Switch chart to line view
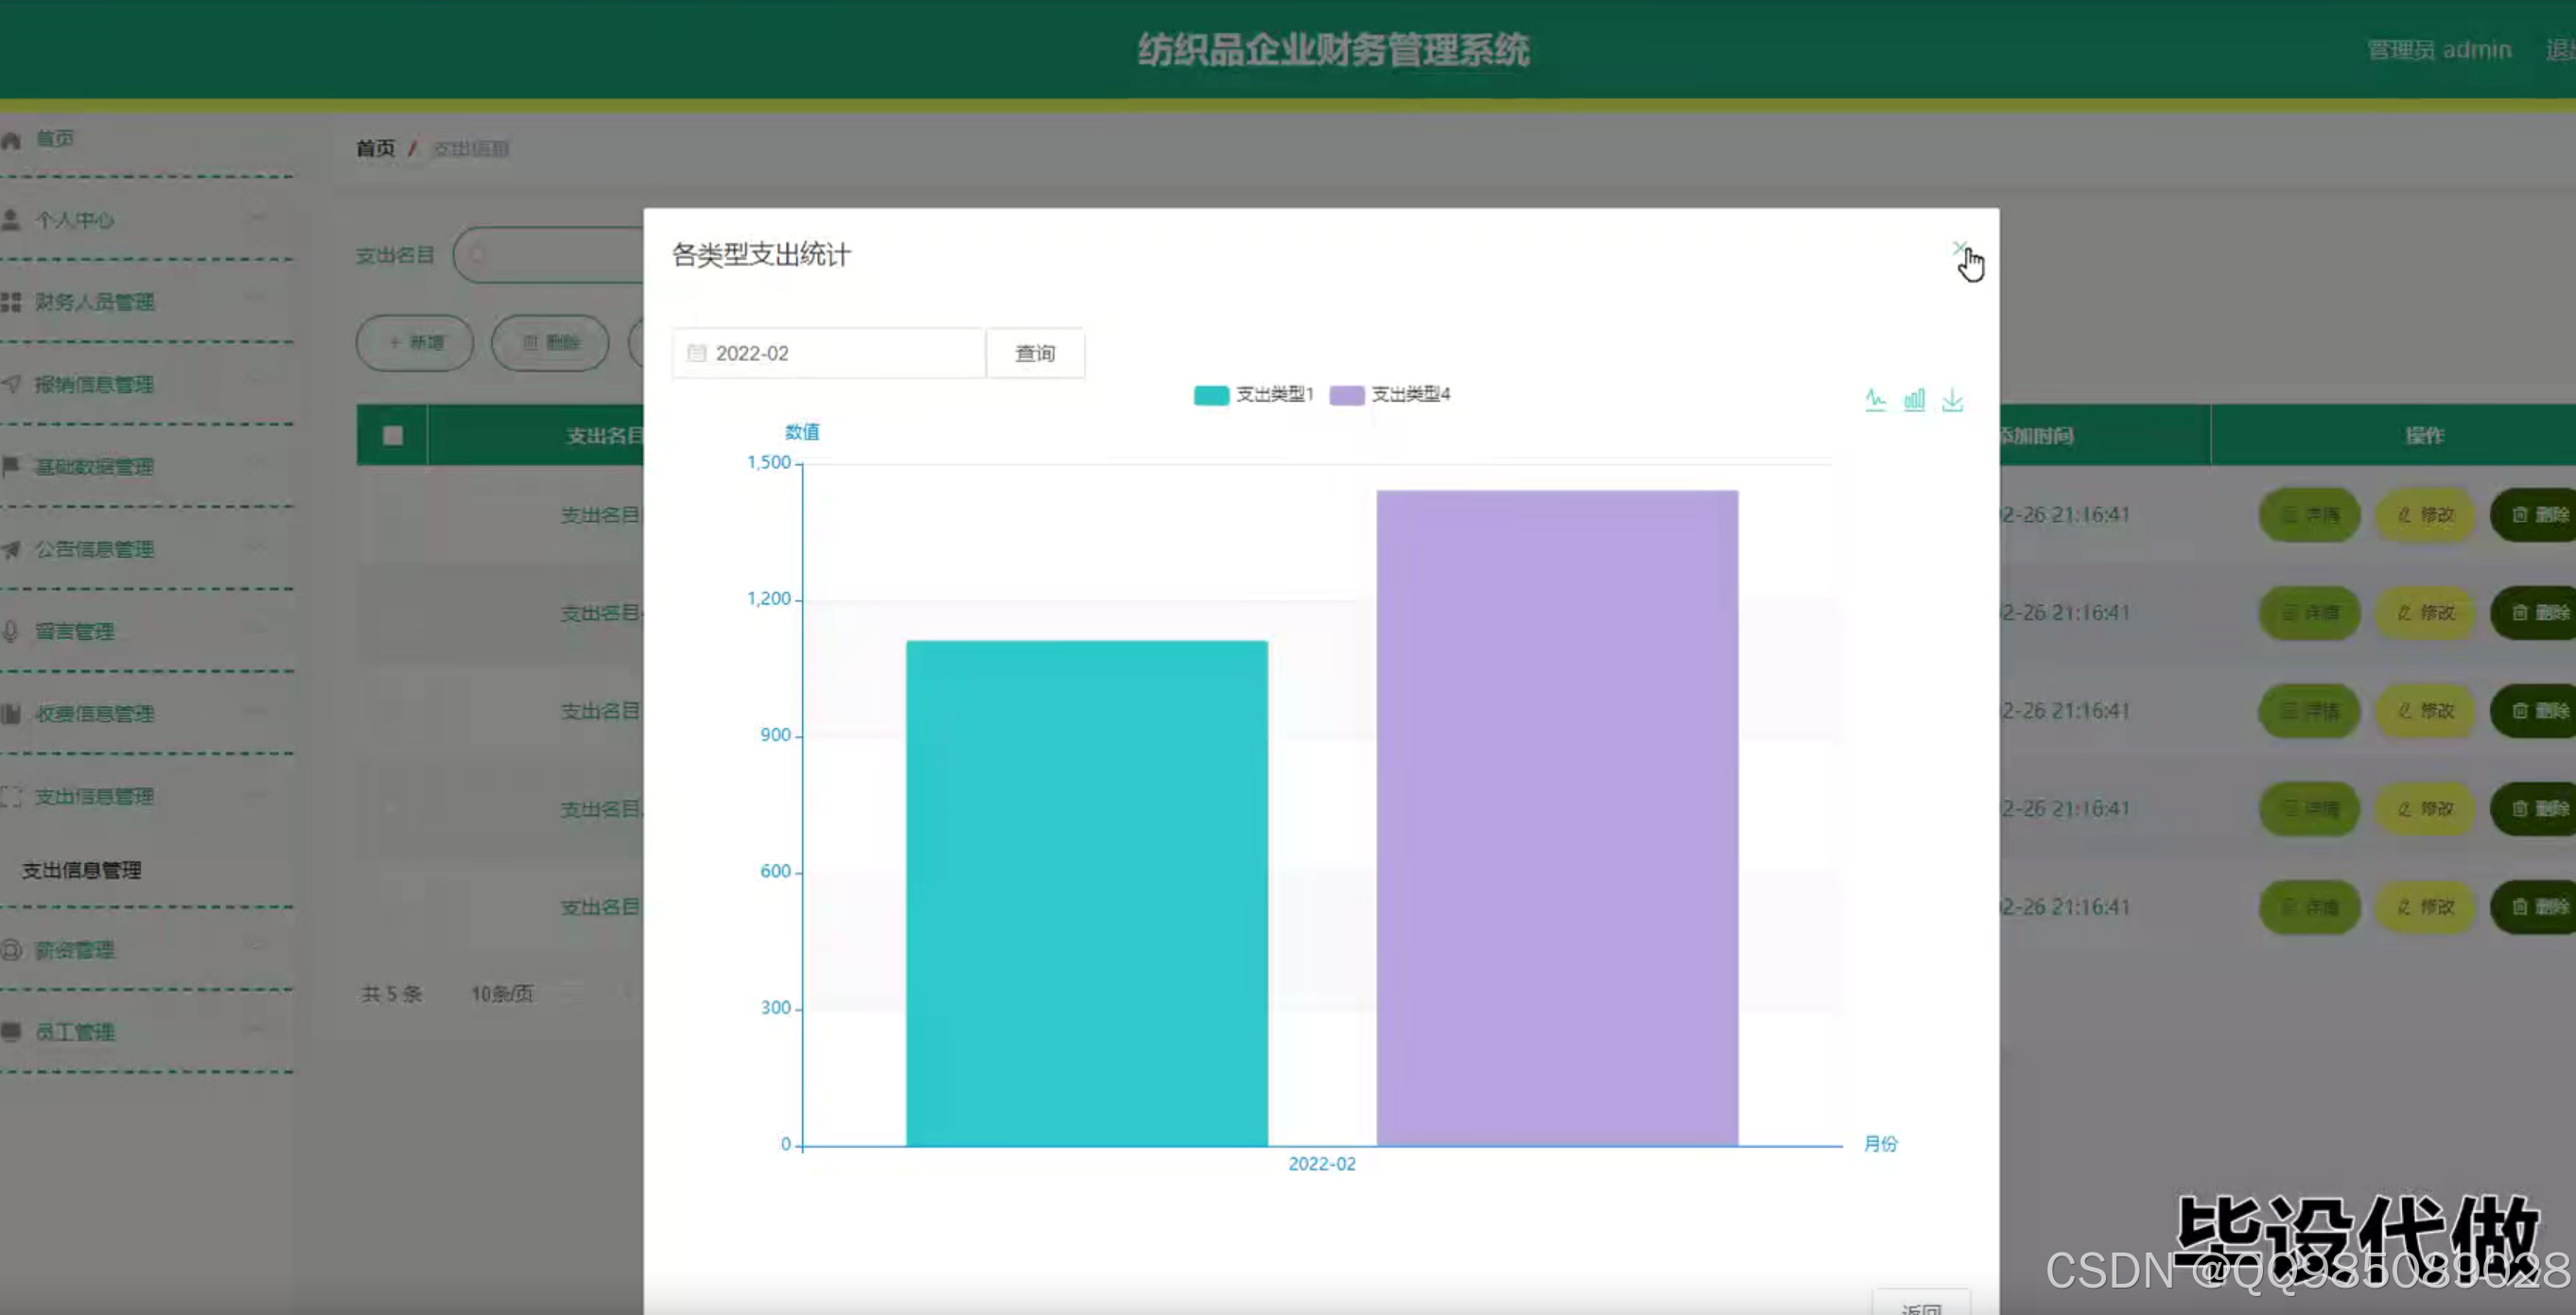The width and height of the screenshot is (2576, 1315). pos(1875,399)
